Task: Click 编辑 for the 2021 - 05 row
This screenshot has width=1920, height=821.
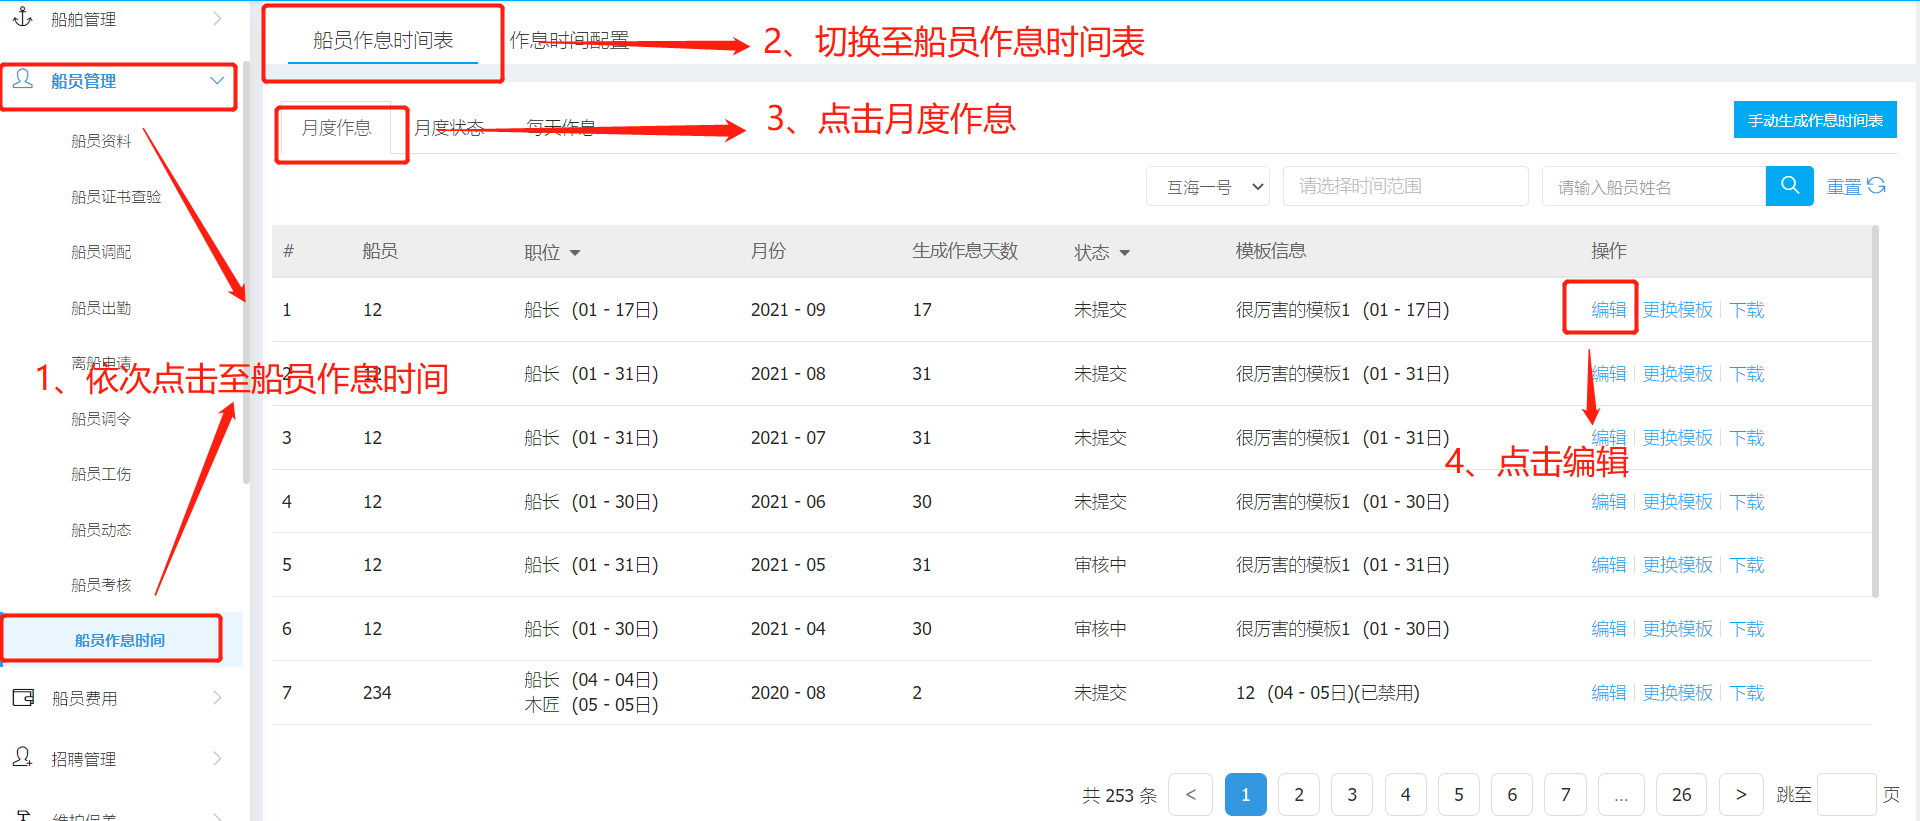Action: [x=1609, y=565]
